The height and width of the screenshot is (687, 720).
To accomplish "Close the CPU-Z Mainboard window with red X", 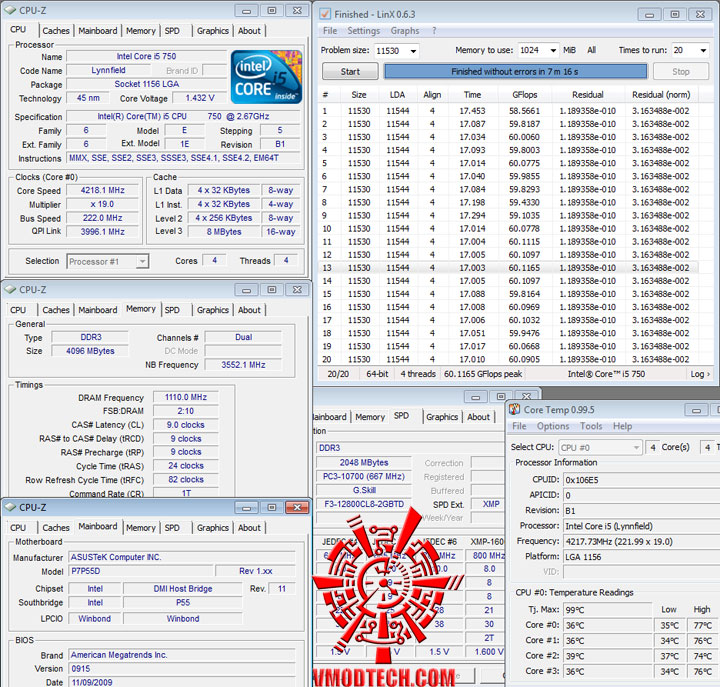I will (297, 507).
